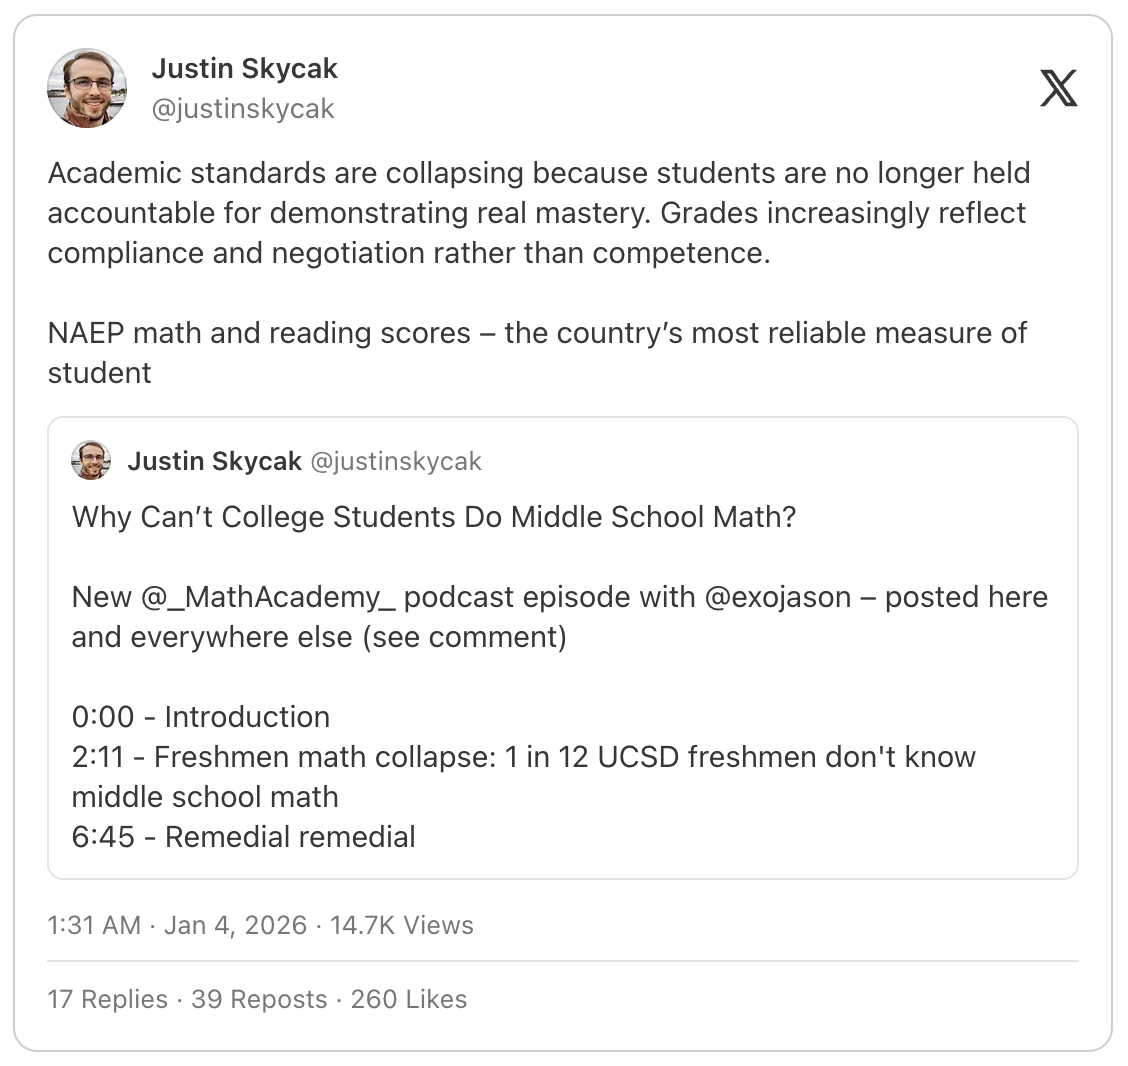Open small avatar in quoted tweet

(91, 460)
